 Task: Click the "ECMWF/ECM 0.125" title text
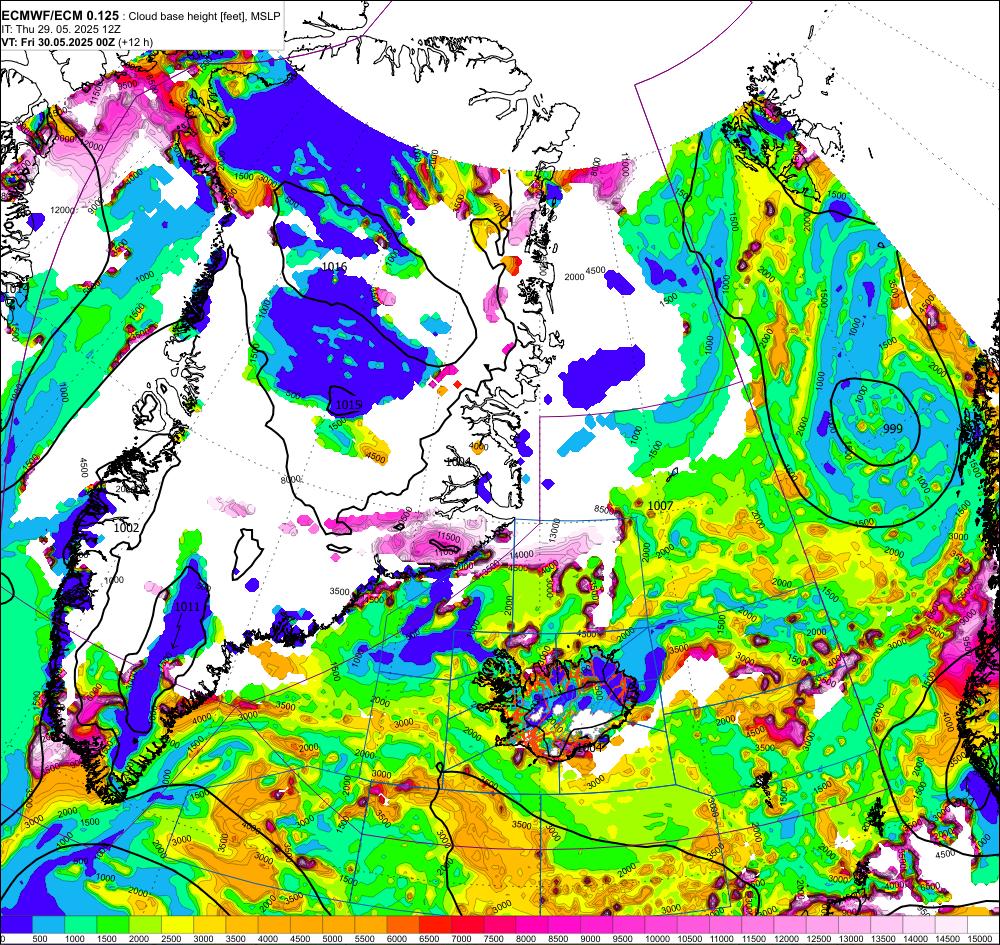tap(60, 16)
